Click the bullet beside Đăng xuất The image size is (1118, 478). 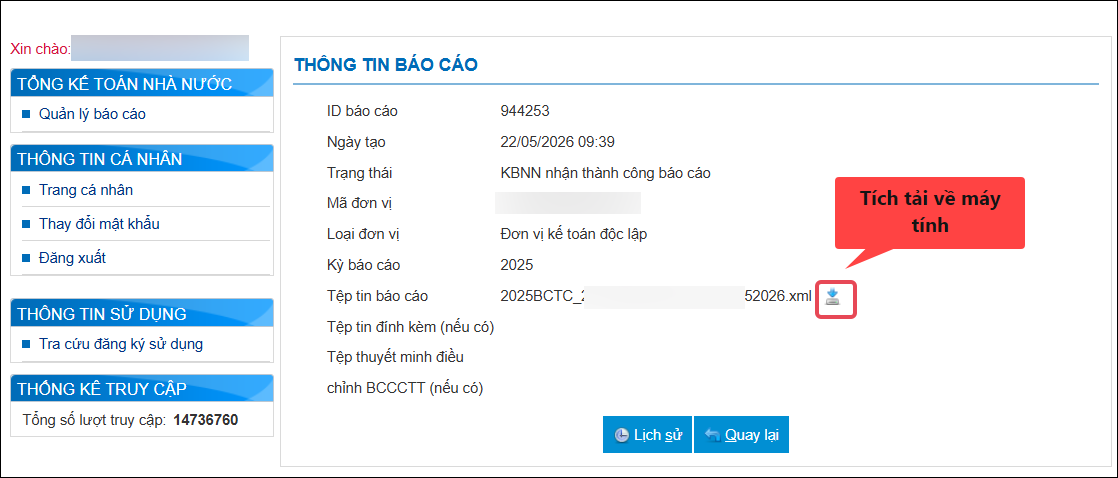point(26,258)
